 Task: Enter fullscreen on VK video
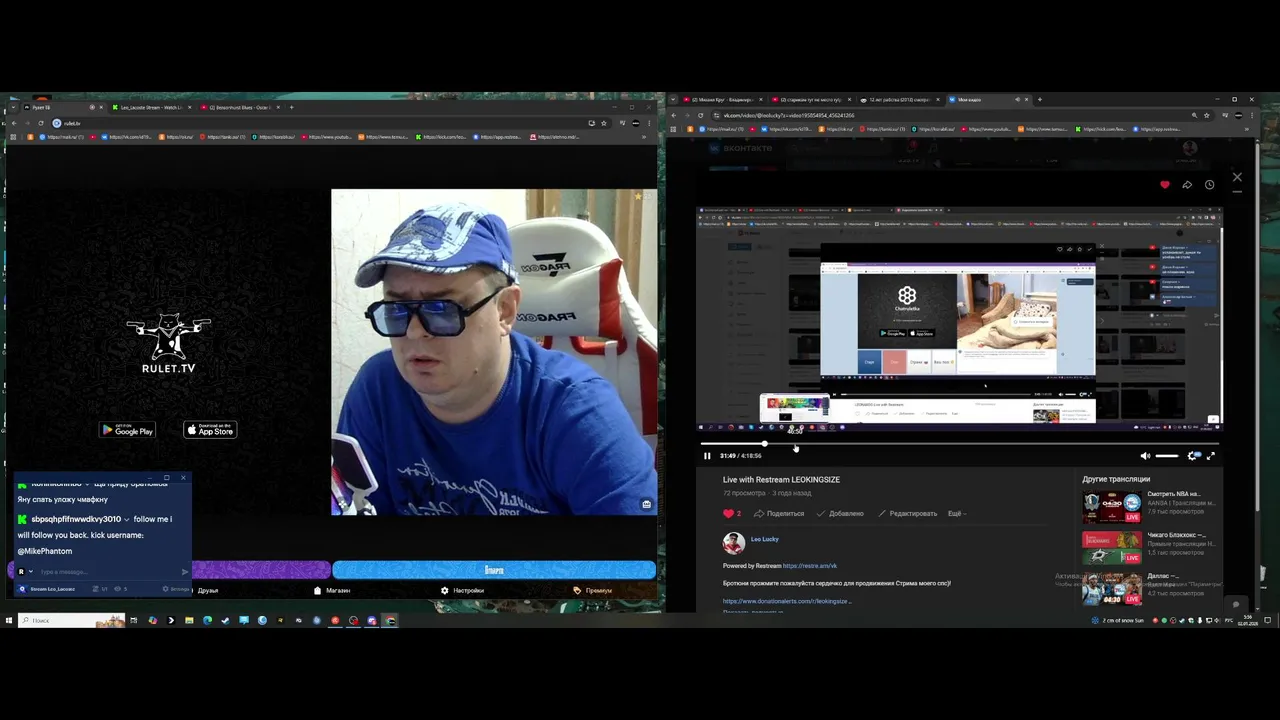1211,456
